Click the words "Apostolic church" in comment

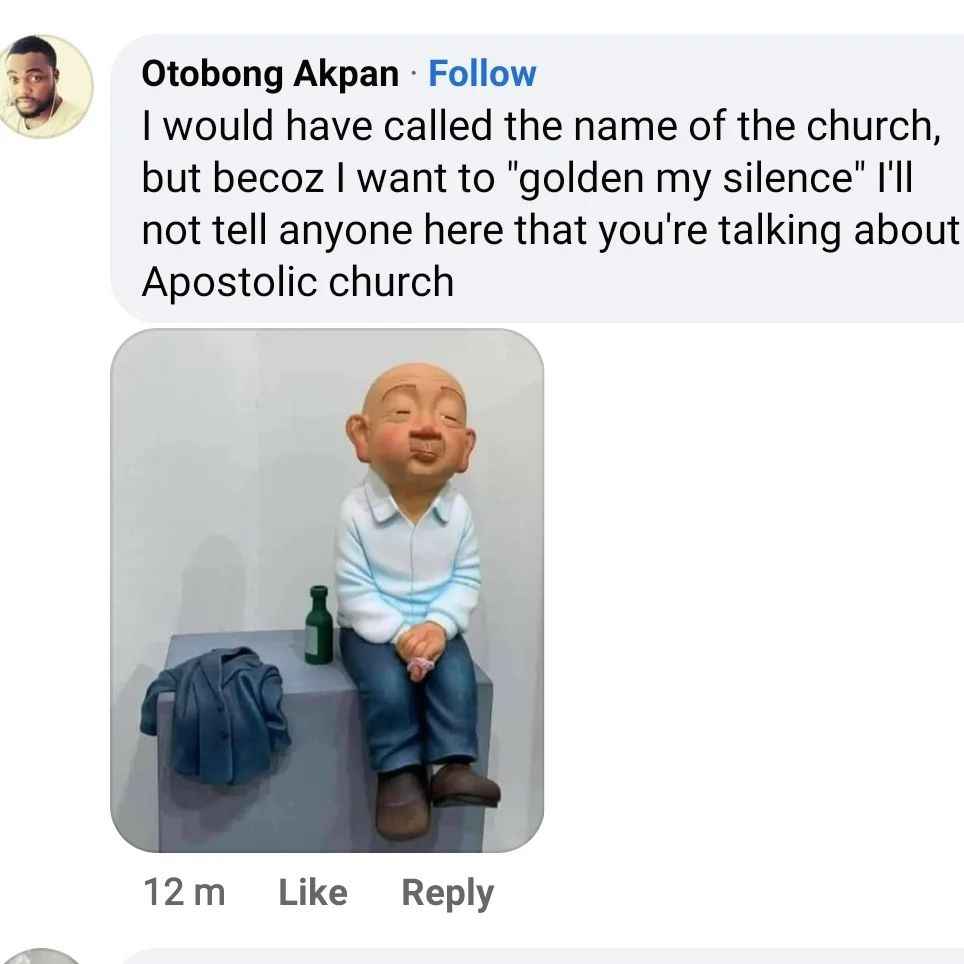(298, 282)
